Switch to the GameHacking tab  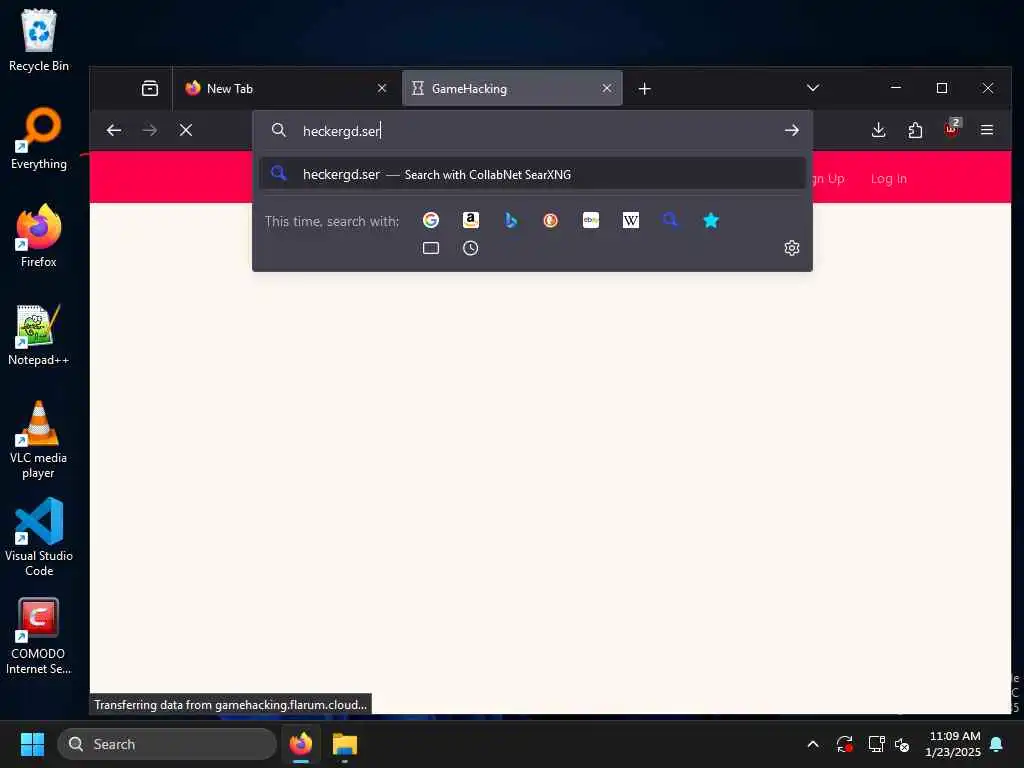pos(513,88)
